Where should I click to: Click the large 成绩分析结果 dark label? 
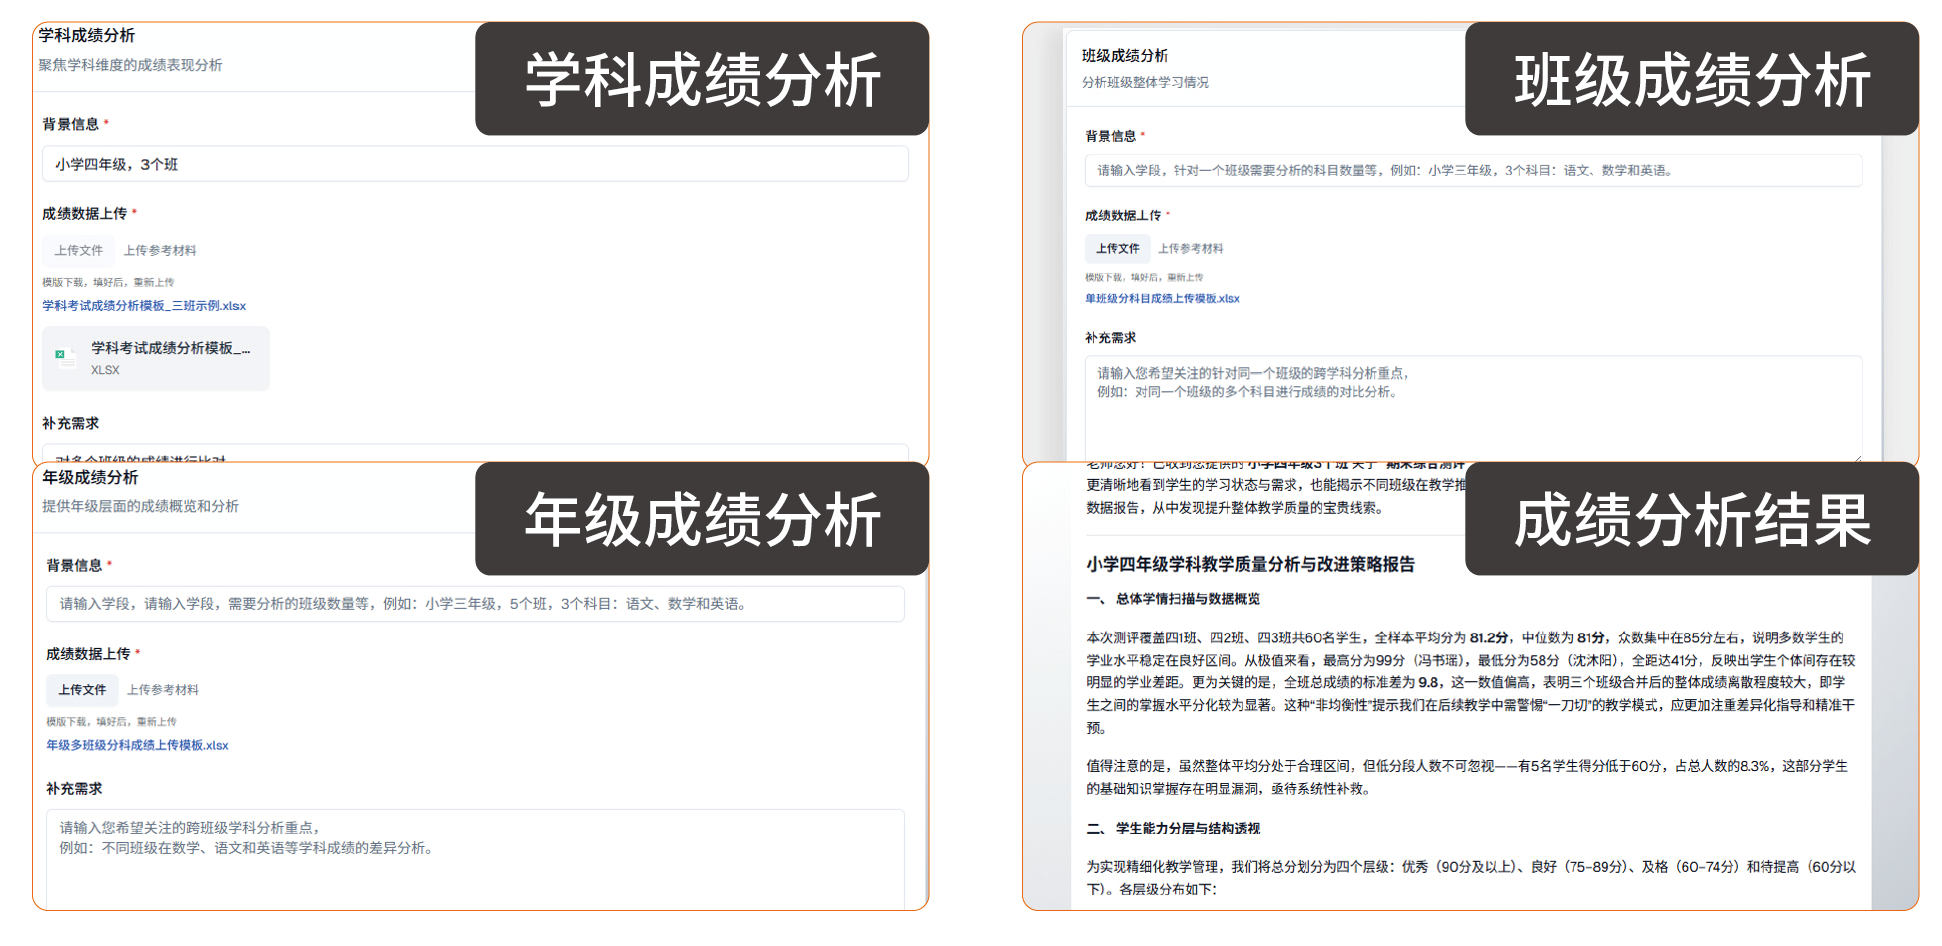(x=1691, y=519)
